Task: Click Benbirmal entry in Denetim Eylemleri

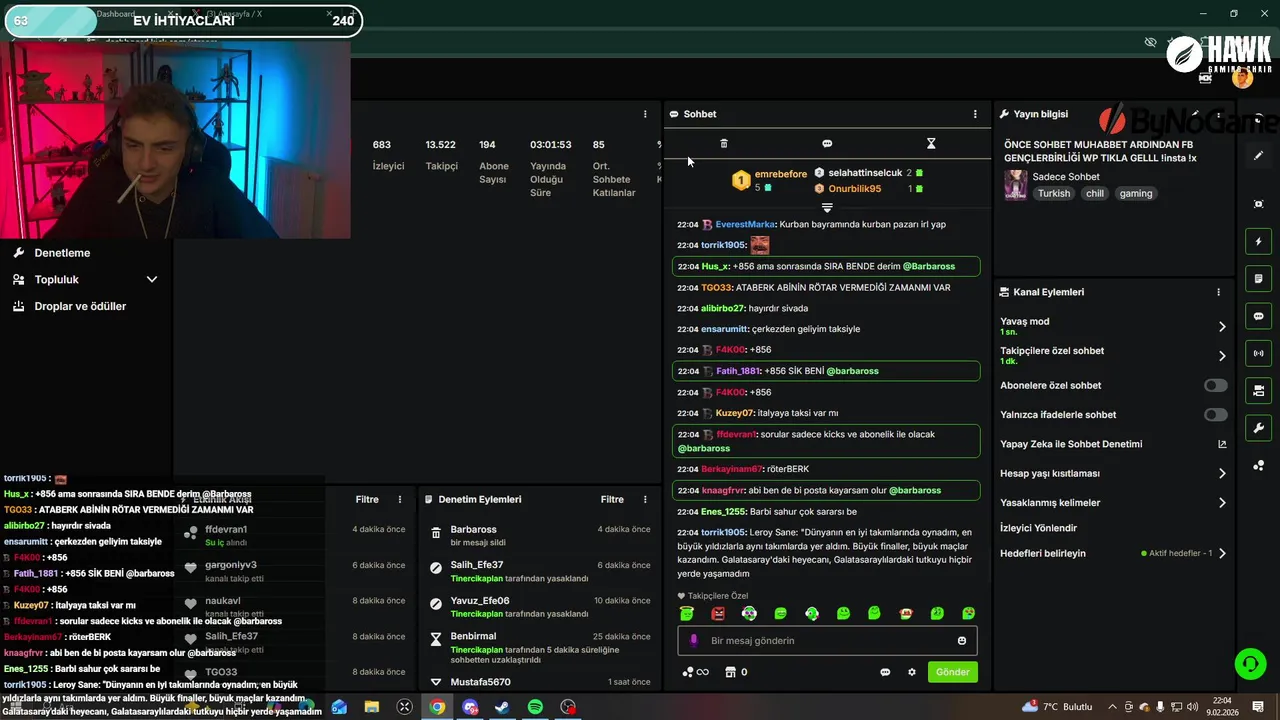Action: [x=473, y=636]
